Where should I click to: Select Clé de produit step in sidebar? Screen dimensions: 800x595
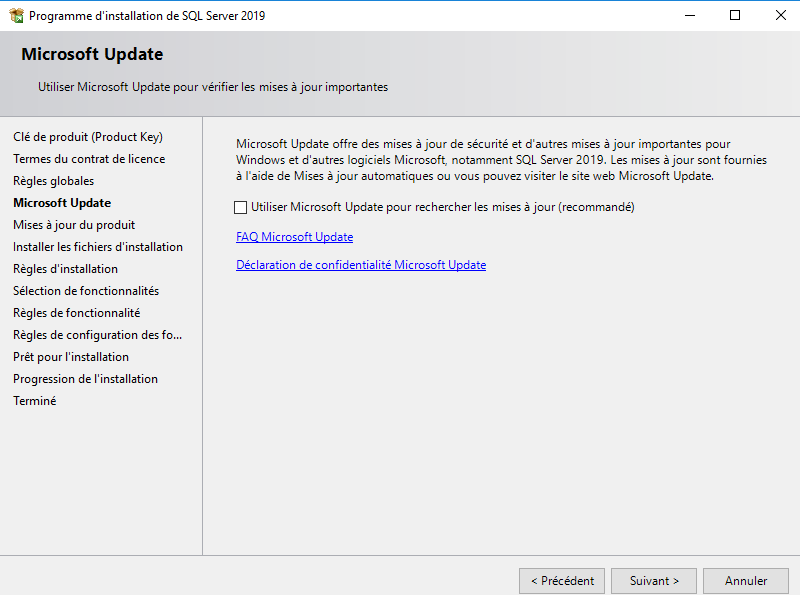click(87, 137)
